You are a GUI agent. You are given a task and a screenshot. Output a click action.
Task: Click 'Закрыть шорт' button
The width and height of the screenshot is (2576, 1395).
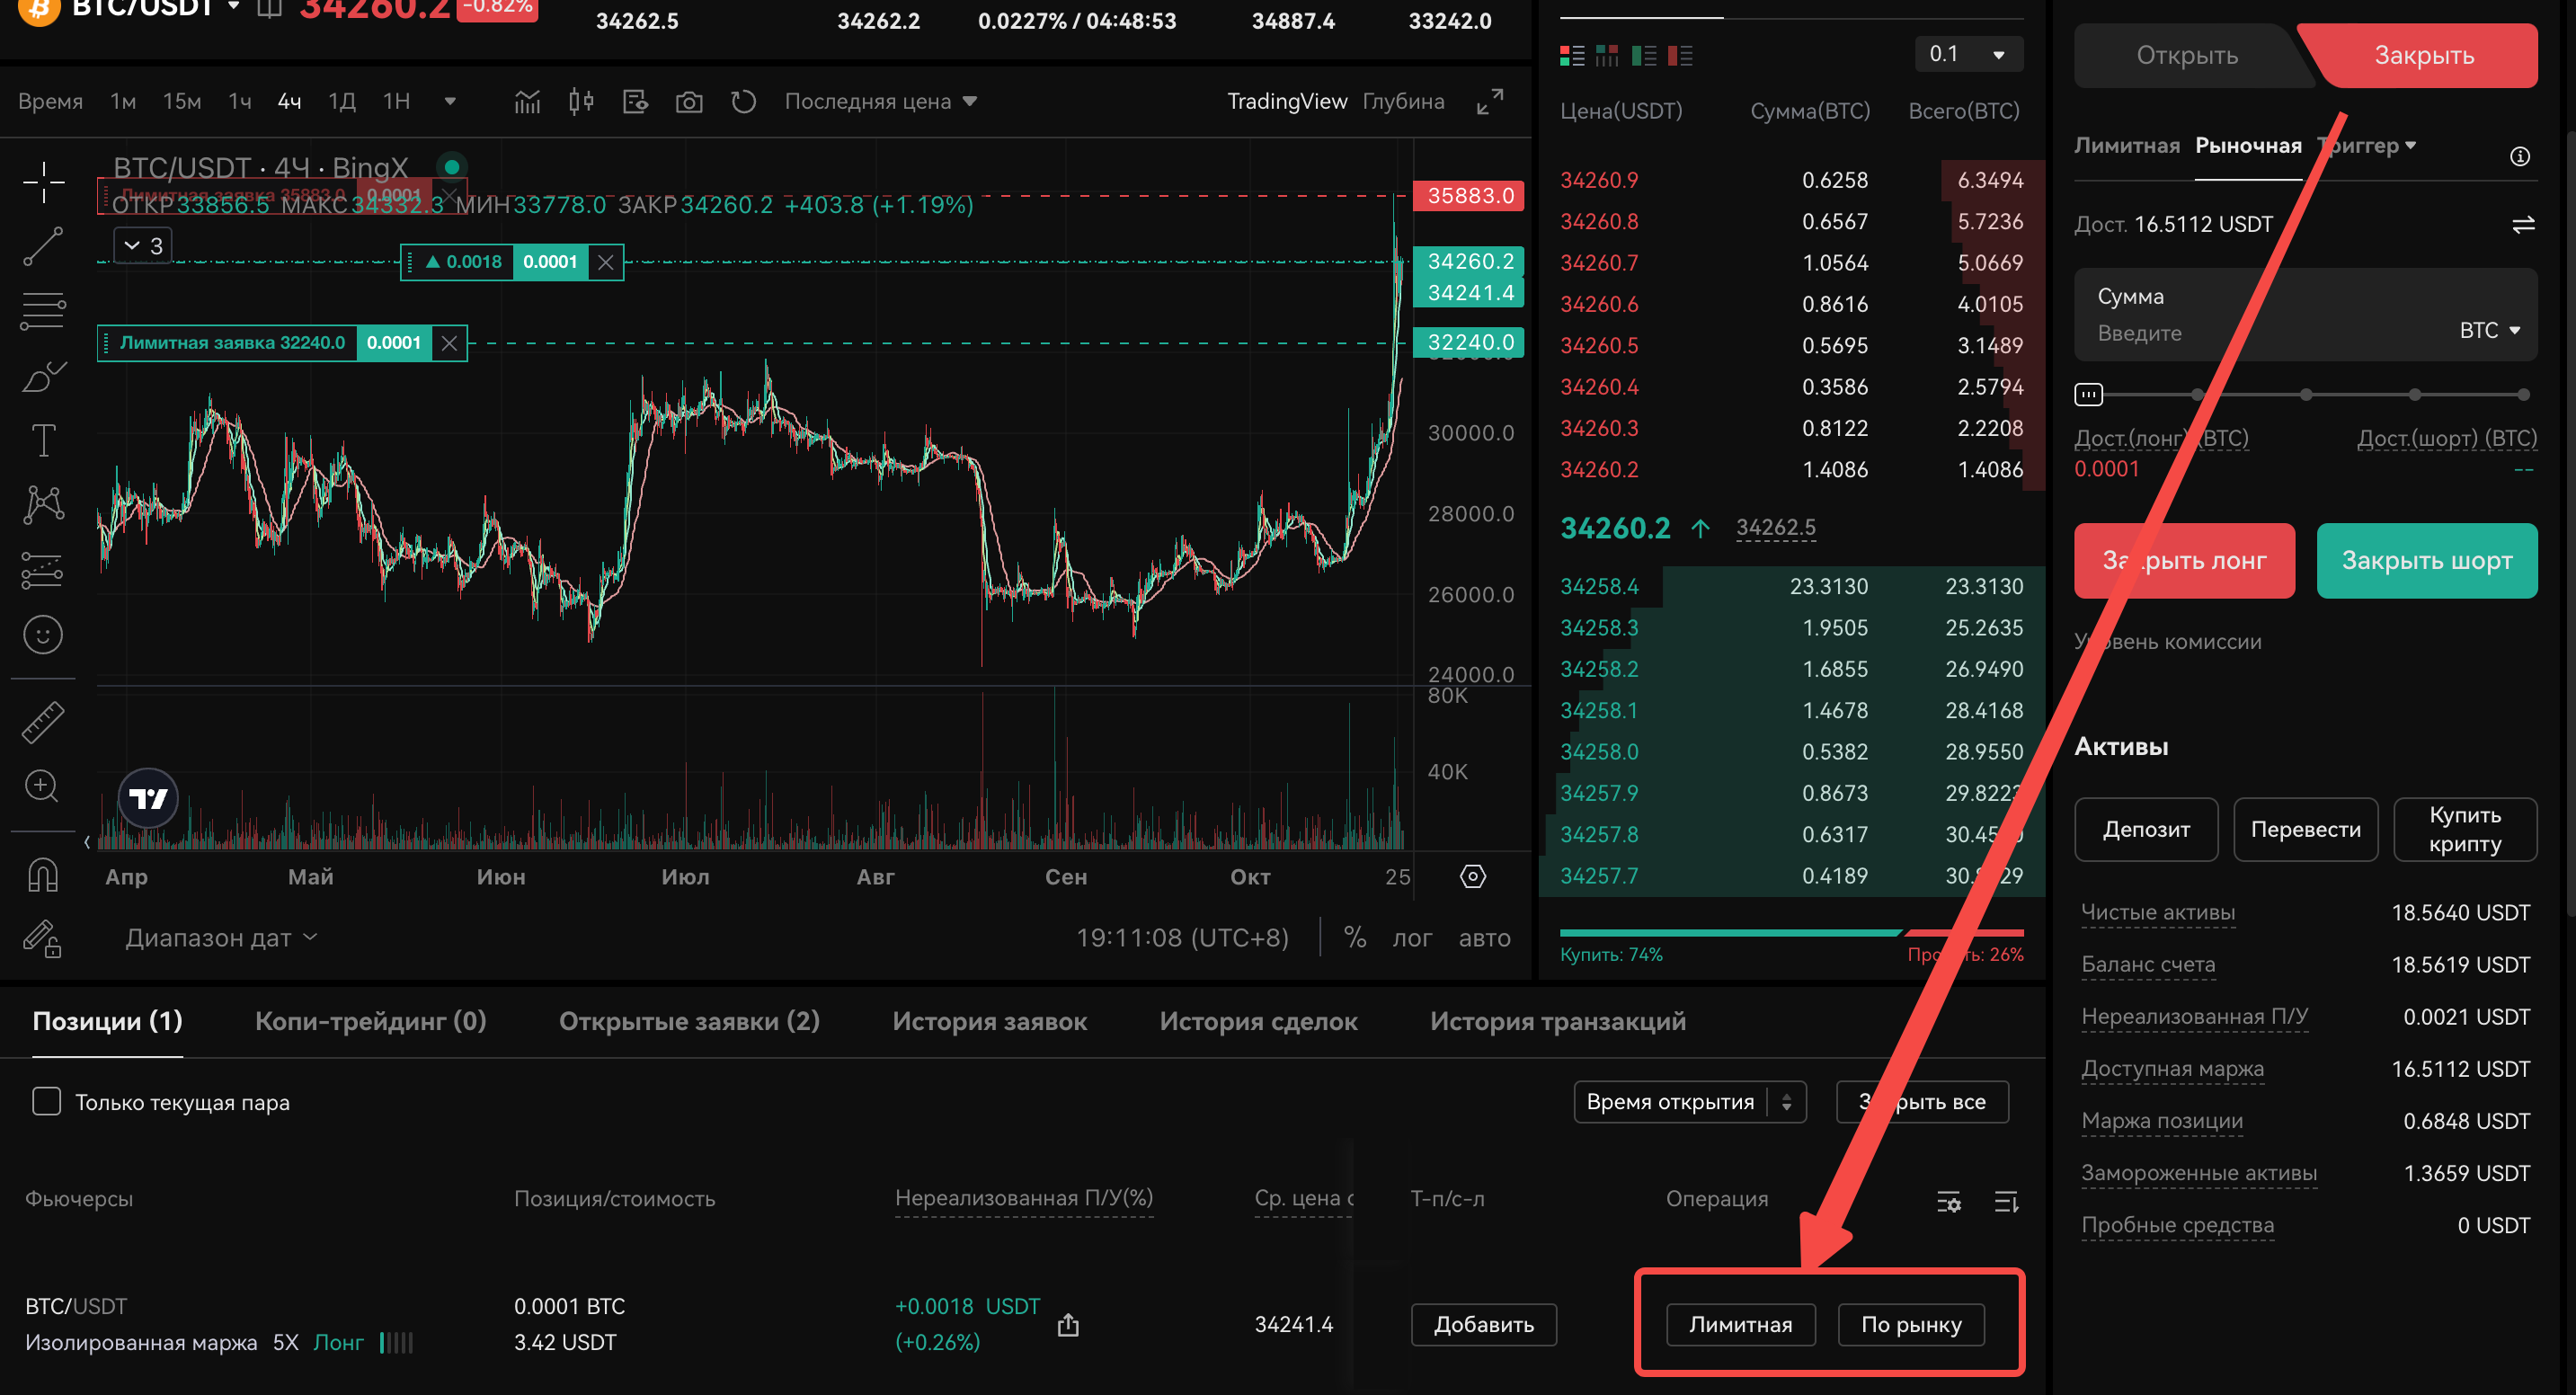click(2426, 560)
